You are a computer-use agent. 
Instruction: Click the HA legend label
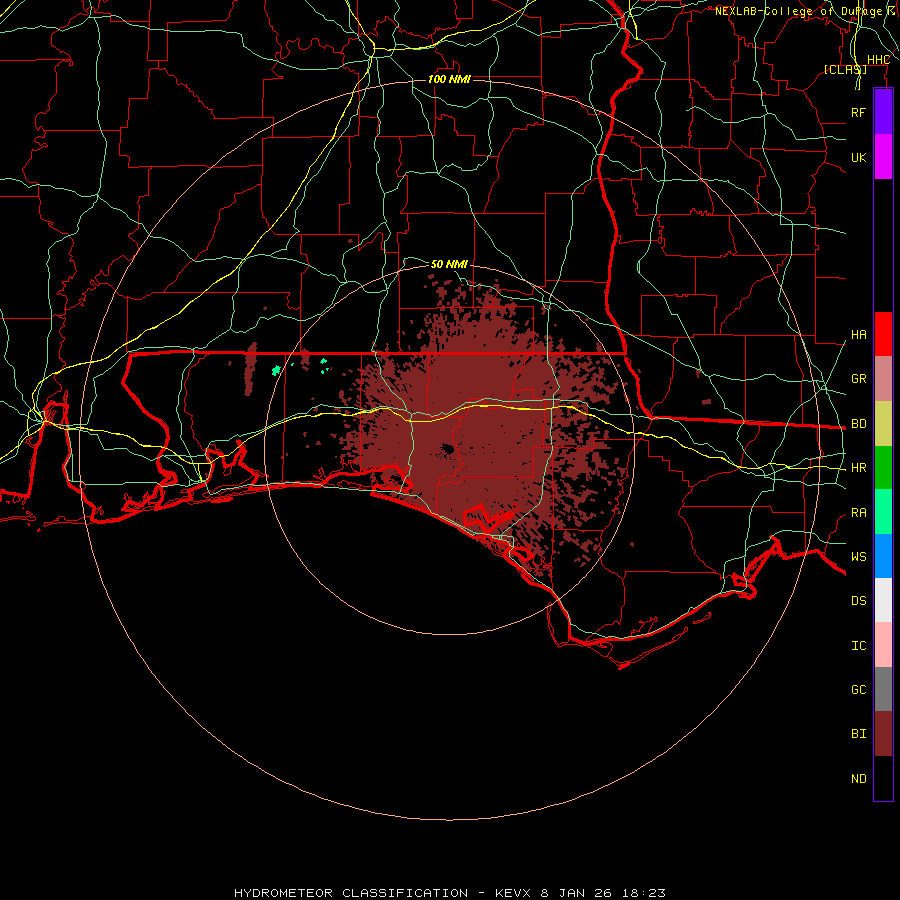[859, 334]
